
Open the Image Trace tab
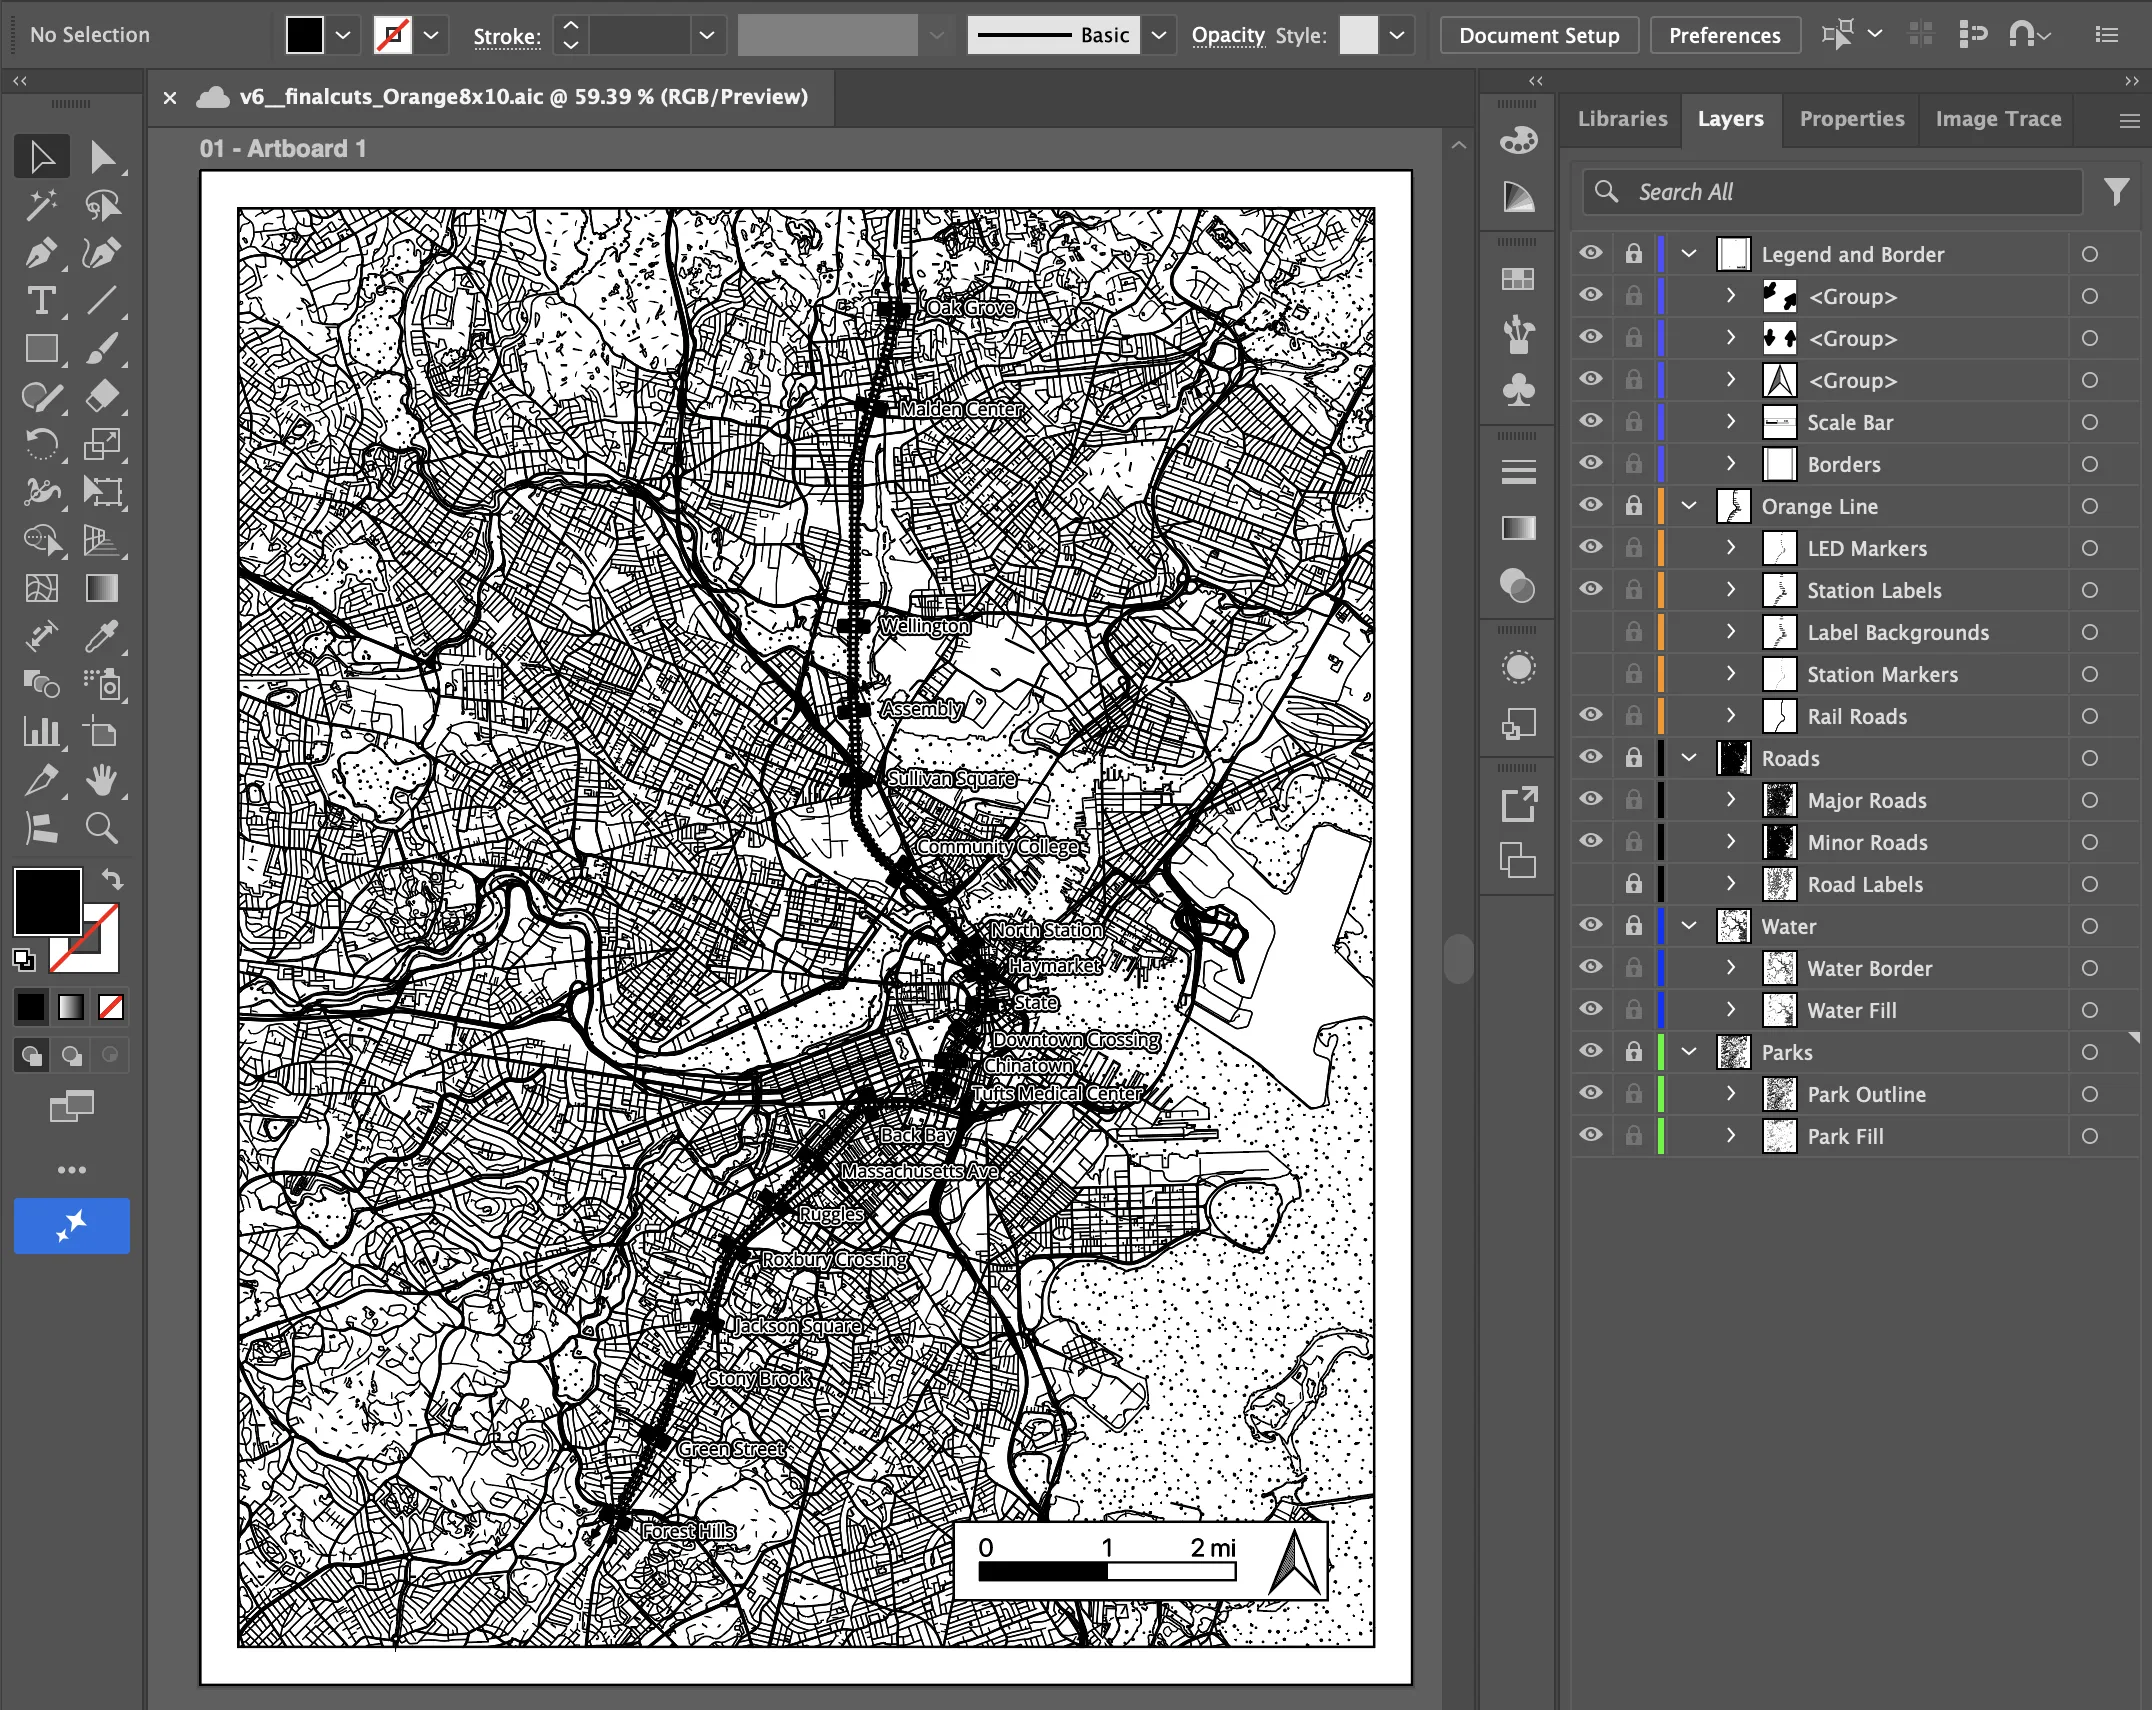point(1998,119)
